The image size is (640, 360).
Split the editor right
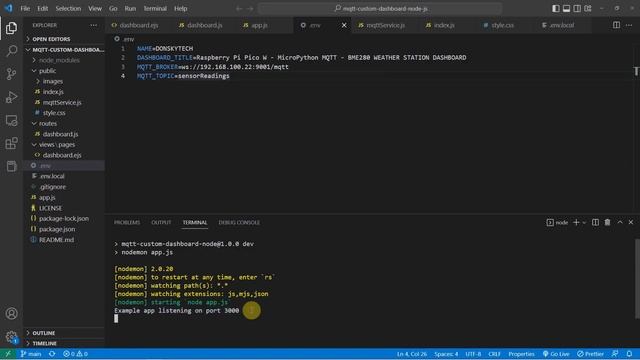616,25
